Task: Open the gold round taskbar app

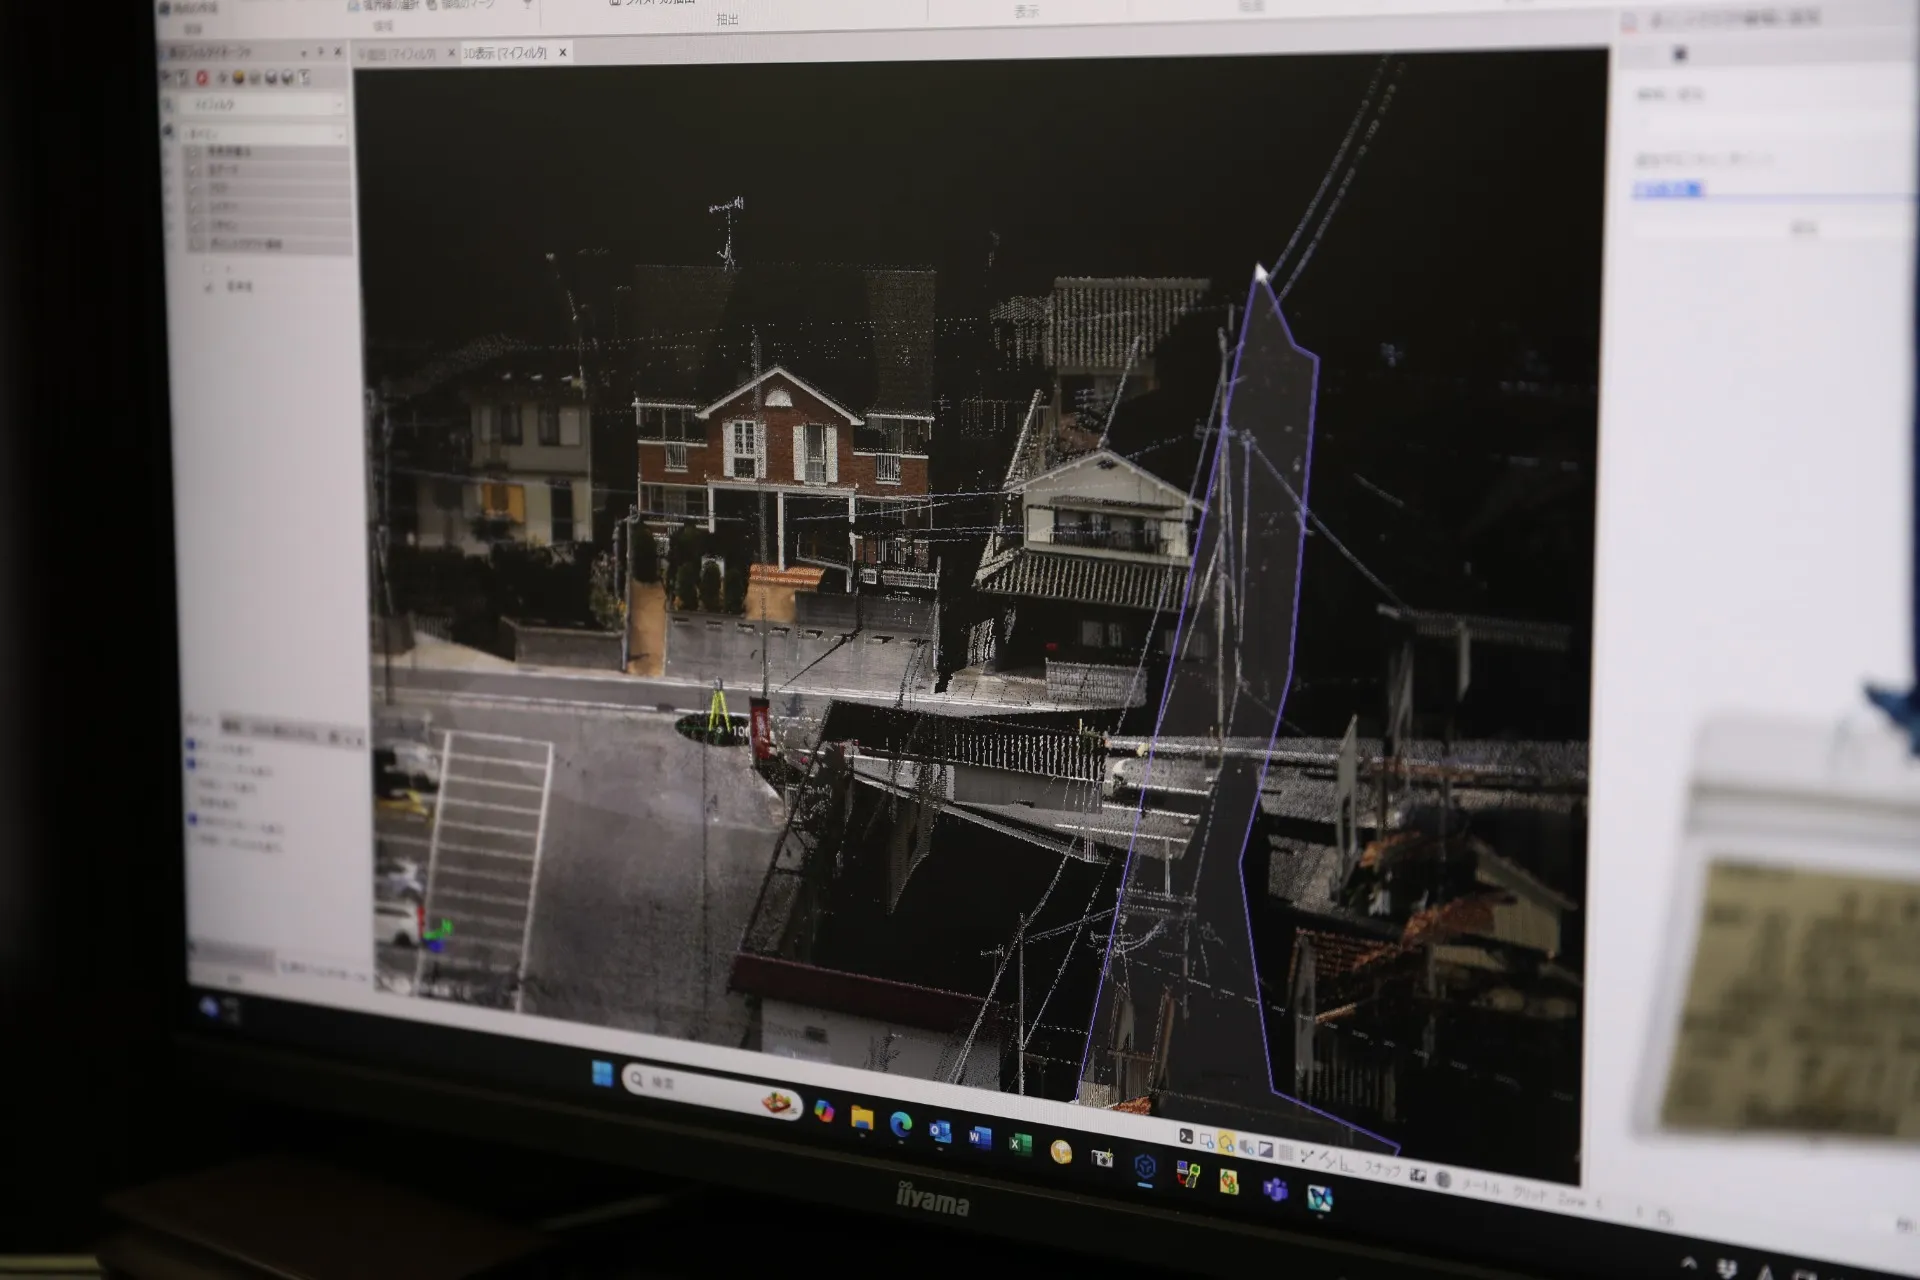Action: (x=1061, y=1152)
